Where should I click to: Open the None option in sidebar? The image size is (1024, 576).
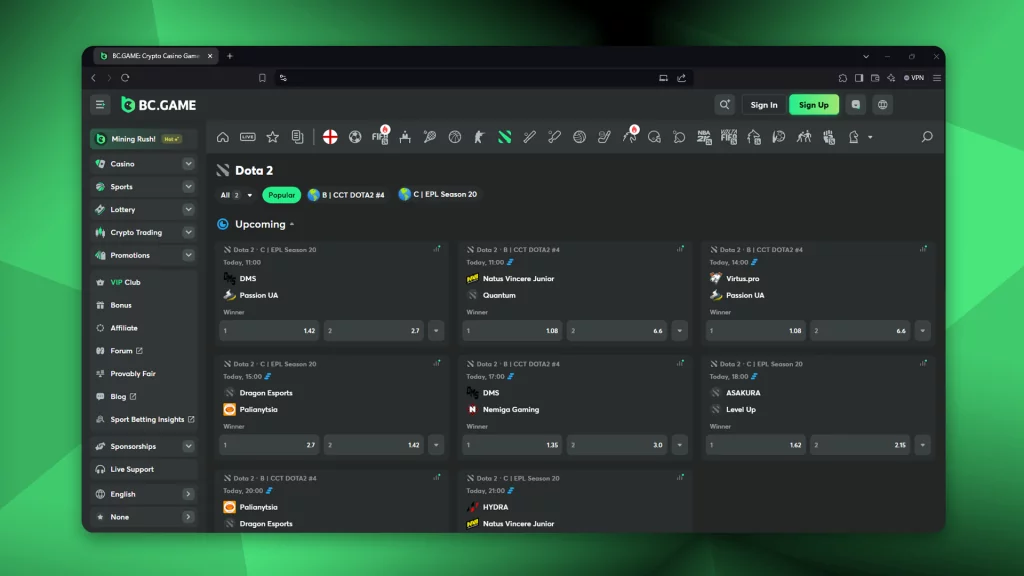(x=144, y=517)
